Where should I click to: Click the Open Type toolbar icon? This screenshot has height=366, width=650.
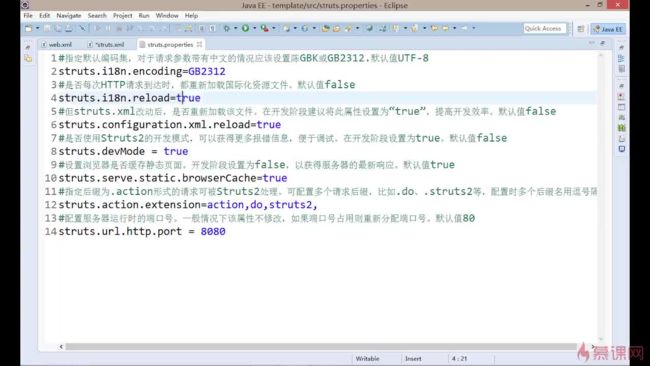click(x=325, y=29)
